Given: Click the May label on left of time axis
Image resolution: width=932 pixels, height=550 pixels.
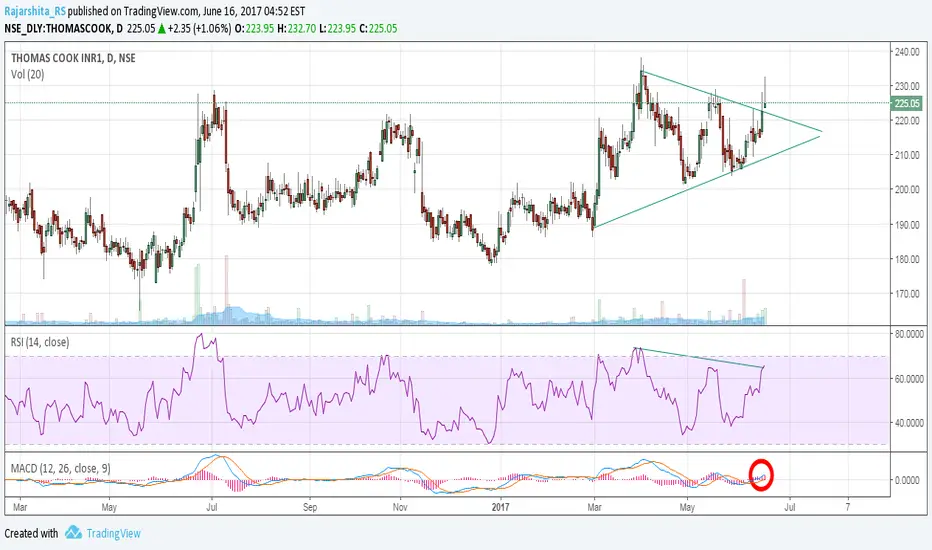Looking at the screenshot, I should tap(109, 507).
